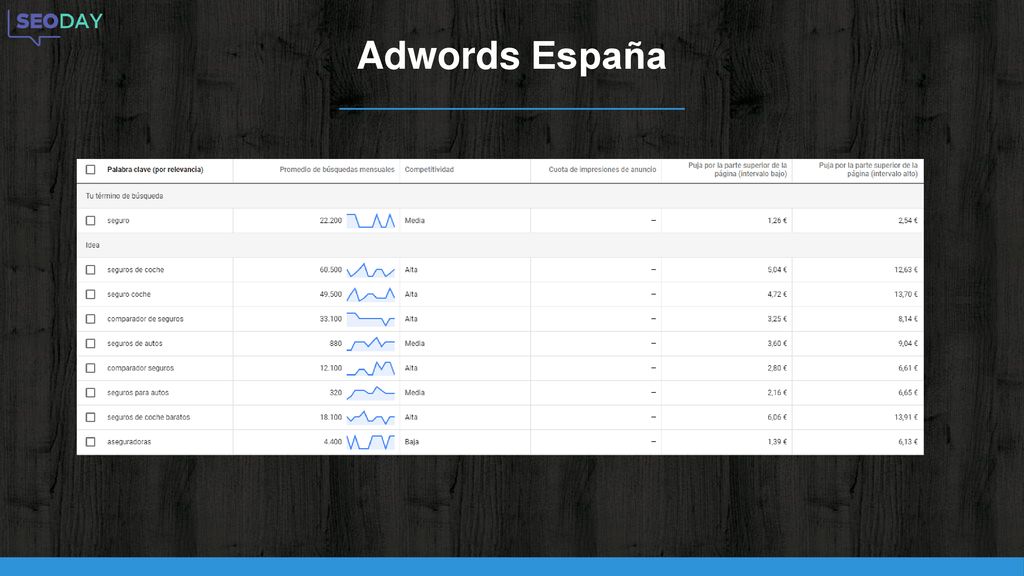This screenshot has height=576, width=1024.
Task: Click the high bid value '9,04 €'
Action: [908, 344]
